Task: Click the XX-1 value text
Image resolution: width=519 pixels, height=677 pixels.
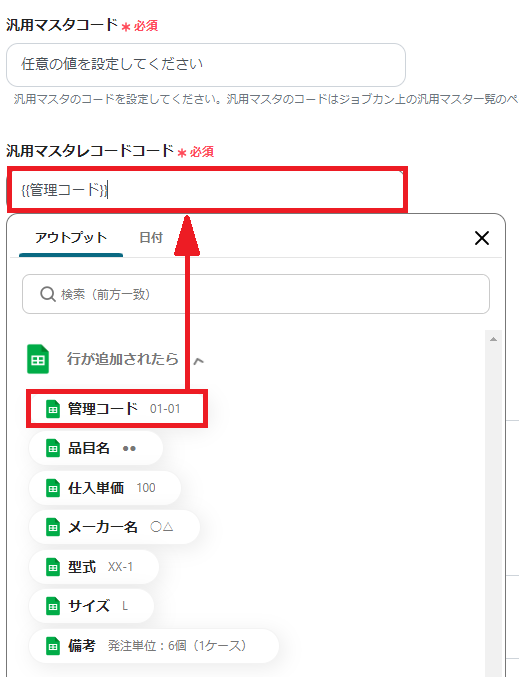Action: tap(120, 567)
